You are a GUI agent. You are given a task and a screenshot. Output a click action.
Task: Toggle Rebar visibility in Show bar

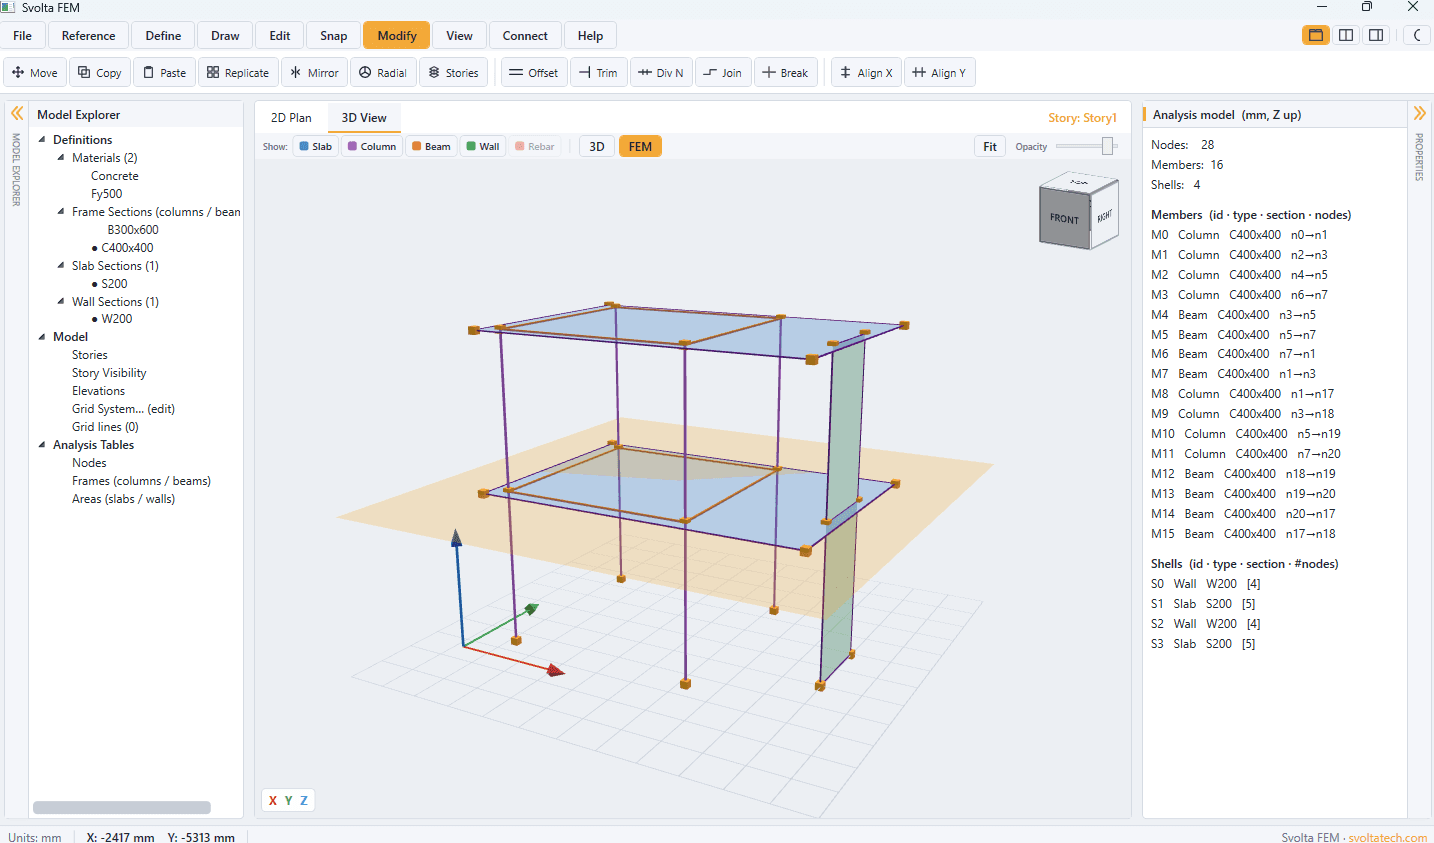pyautogui.click(x=535, y=146)
